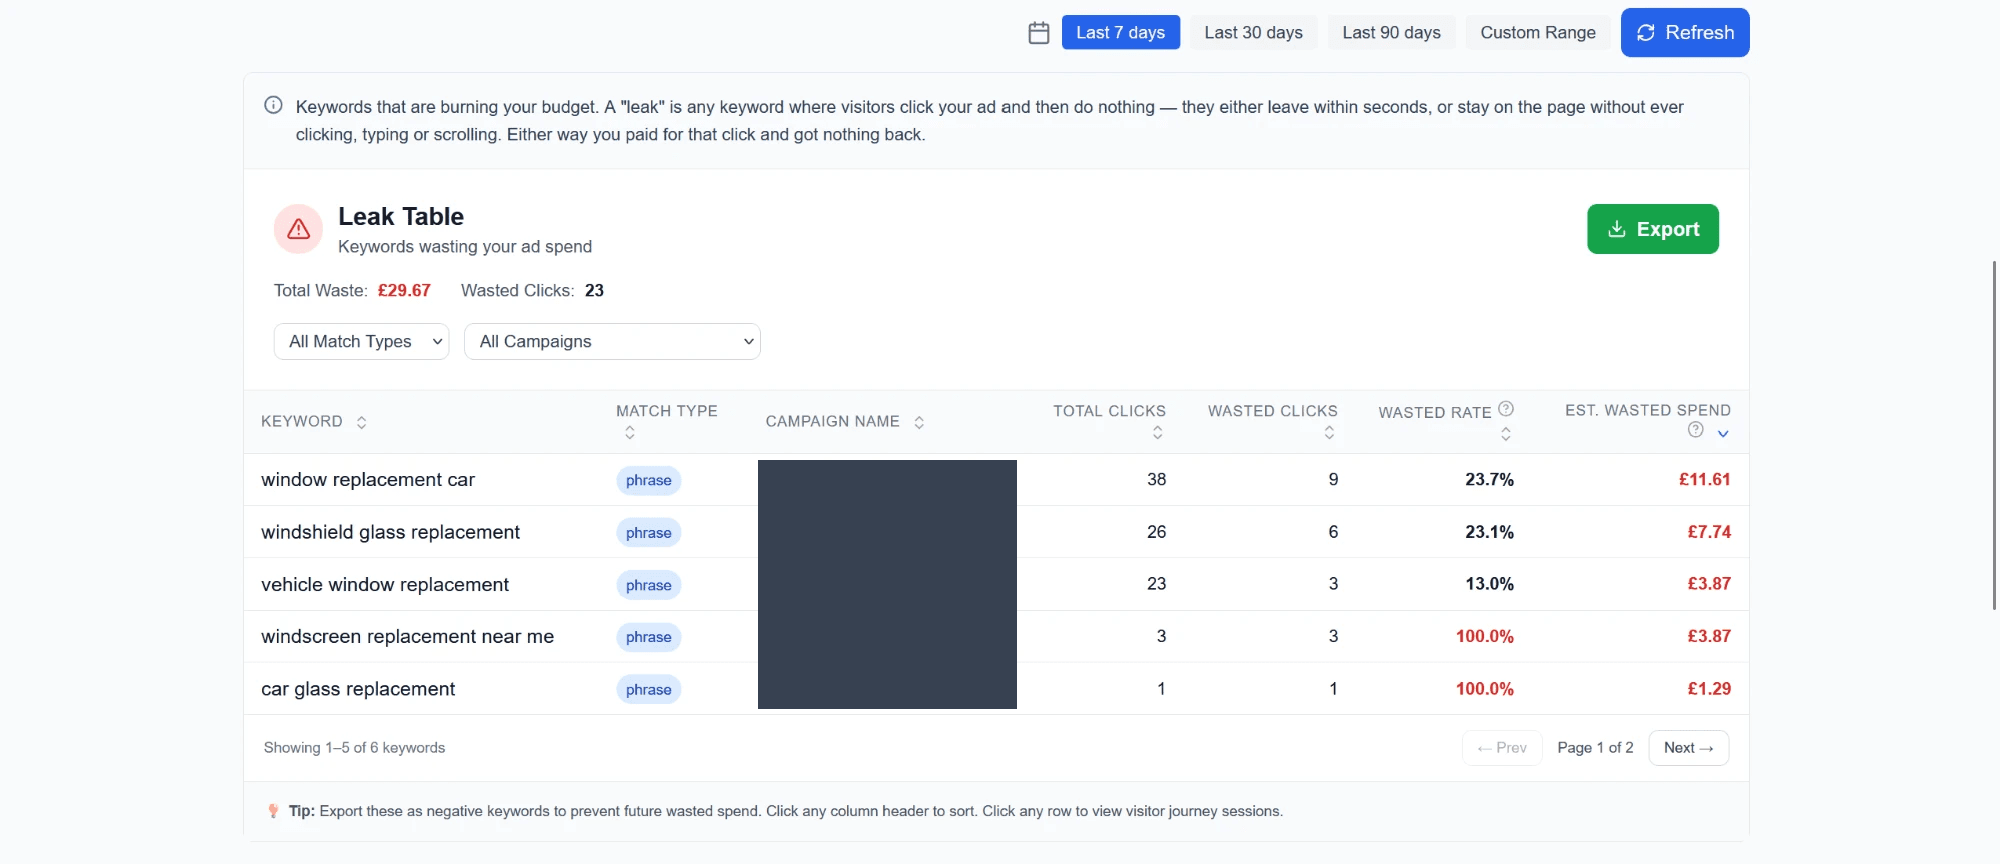
Task: Click the £7.74 wasted spend value
Action: [1709, 532]
